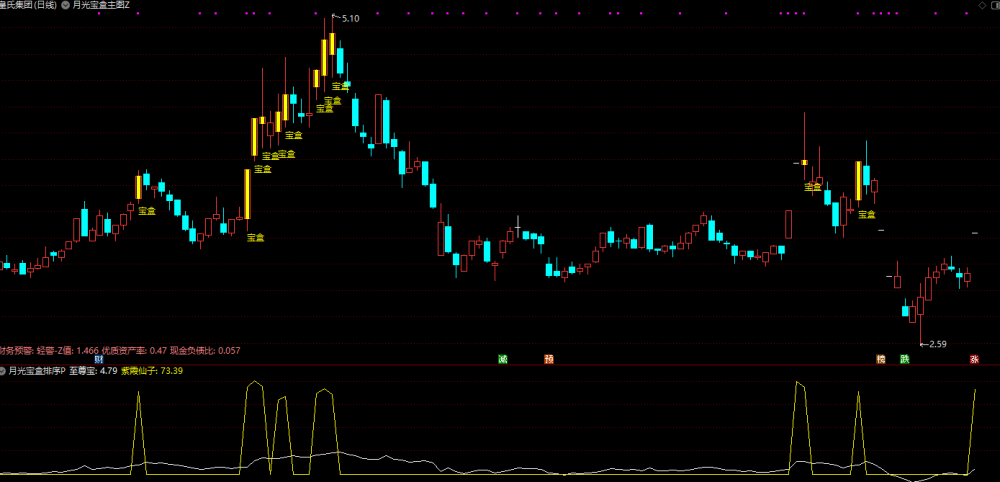Select the 月光宝盒主图Z indicator name
The image size is (1000, 482).
101,5
